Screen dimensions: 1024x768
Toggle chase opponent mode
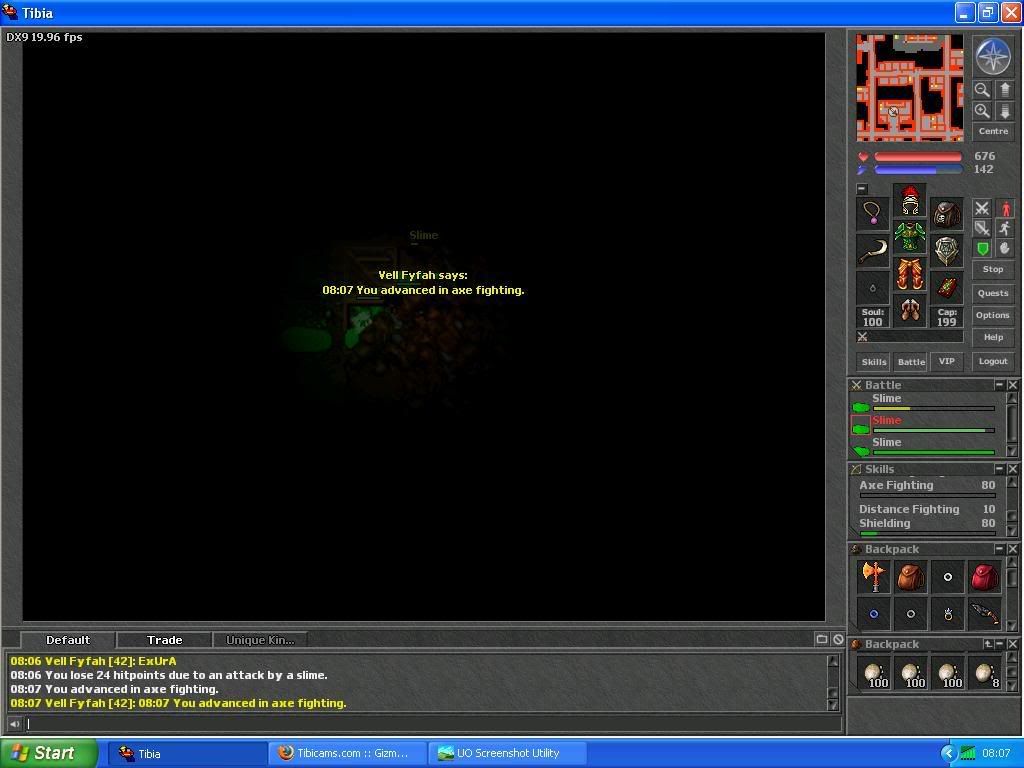click(x=1005, y=228)
